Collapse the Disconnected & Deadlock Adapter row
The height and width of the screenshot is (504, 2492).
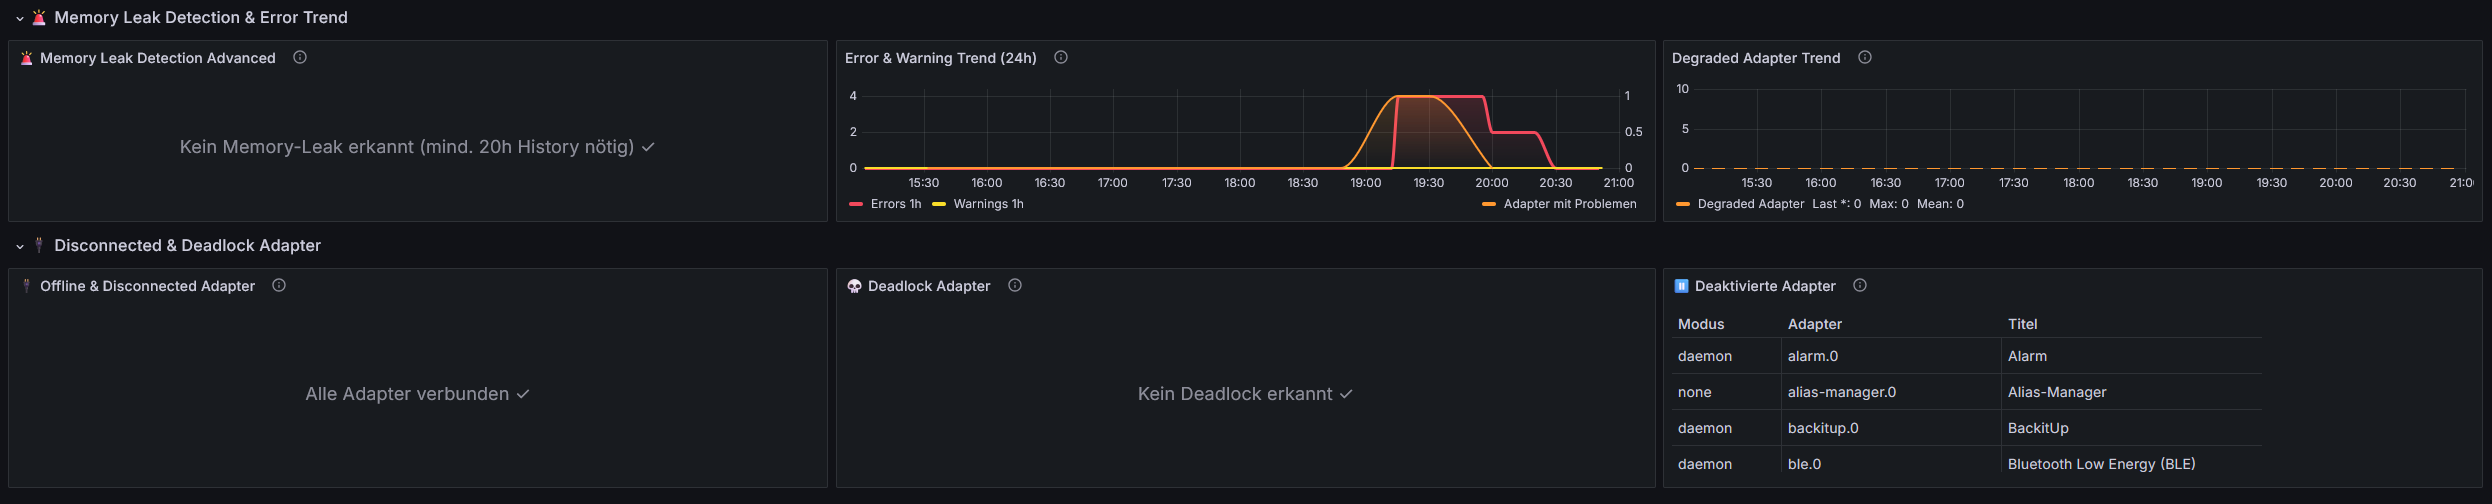(x=20, y=246)
